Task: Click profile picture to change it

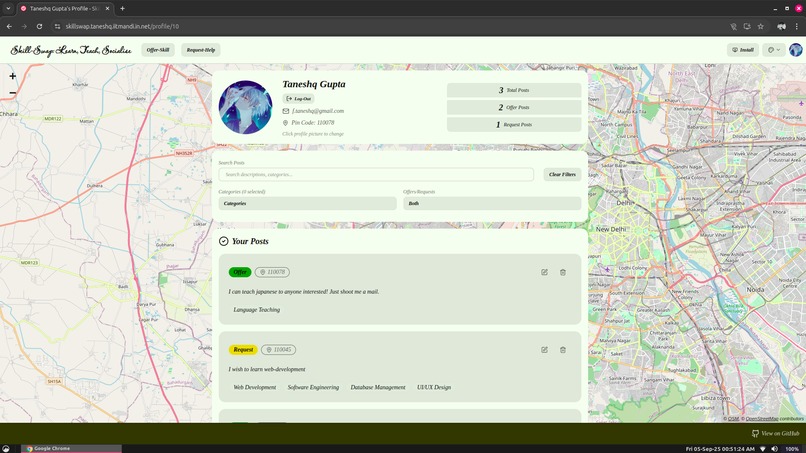Action: point(245,107)
